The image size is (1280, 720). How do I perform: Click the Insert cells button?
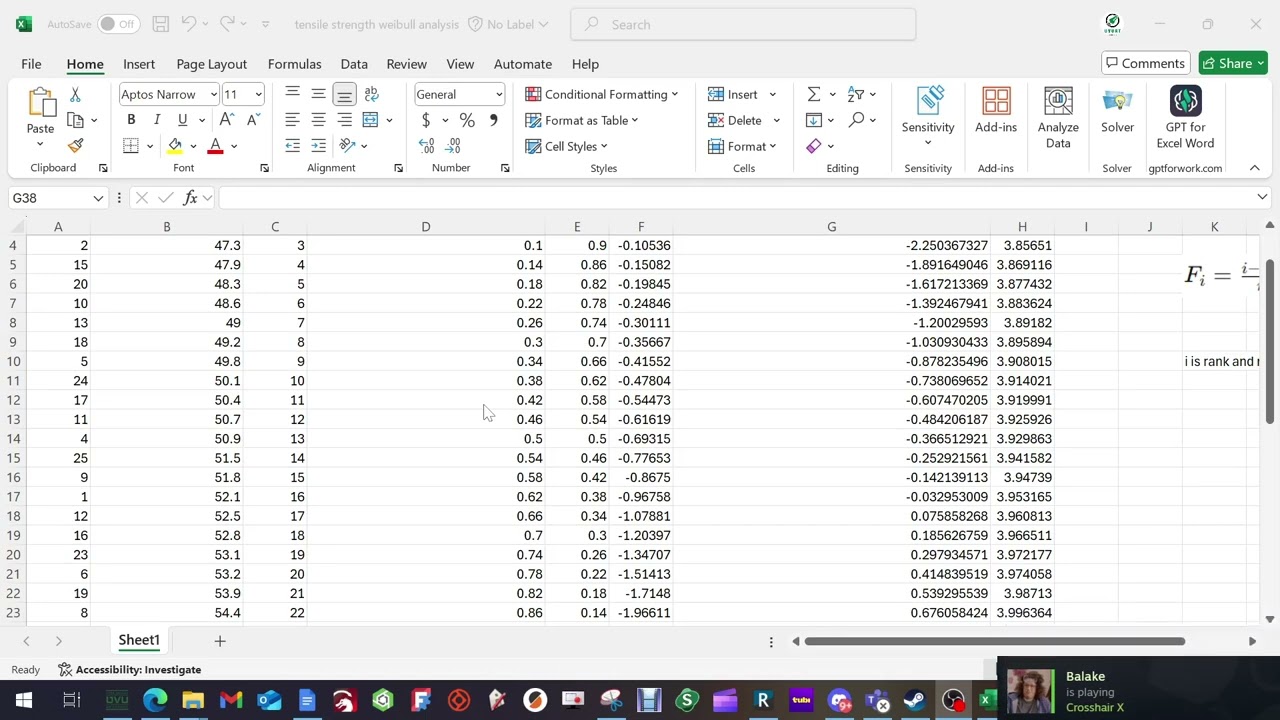tap(733, 94)
